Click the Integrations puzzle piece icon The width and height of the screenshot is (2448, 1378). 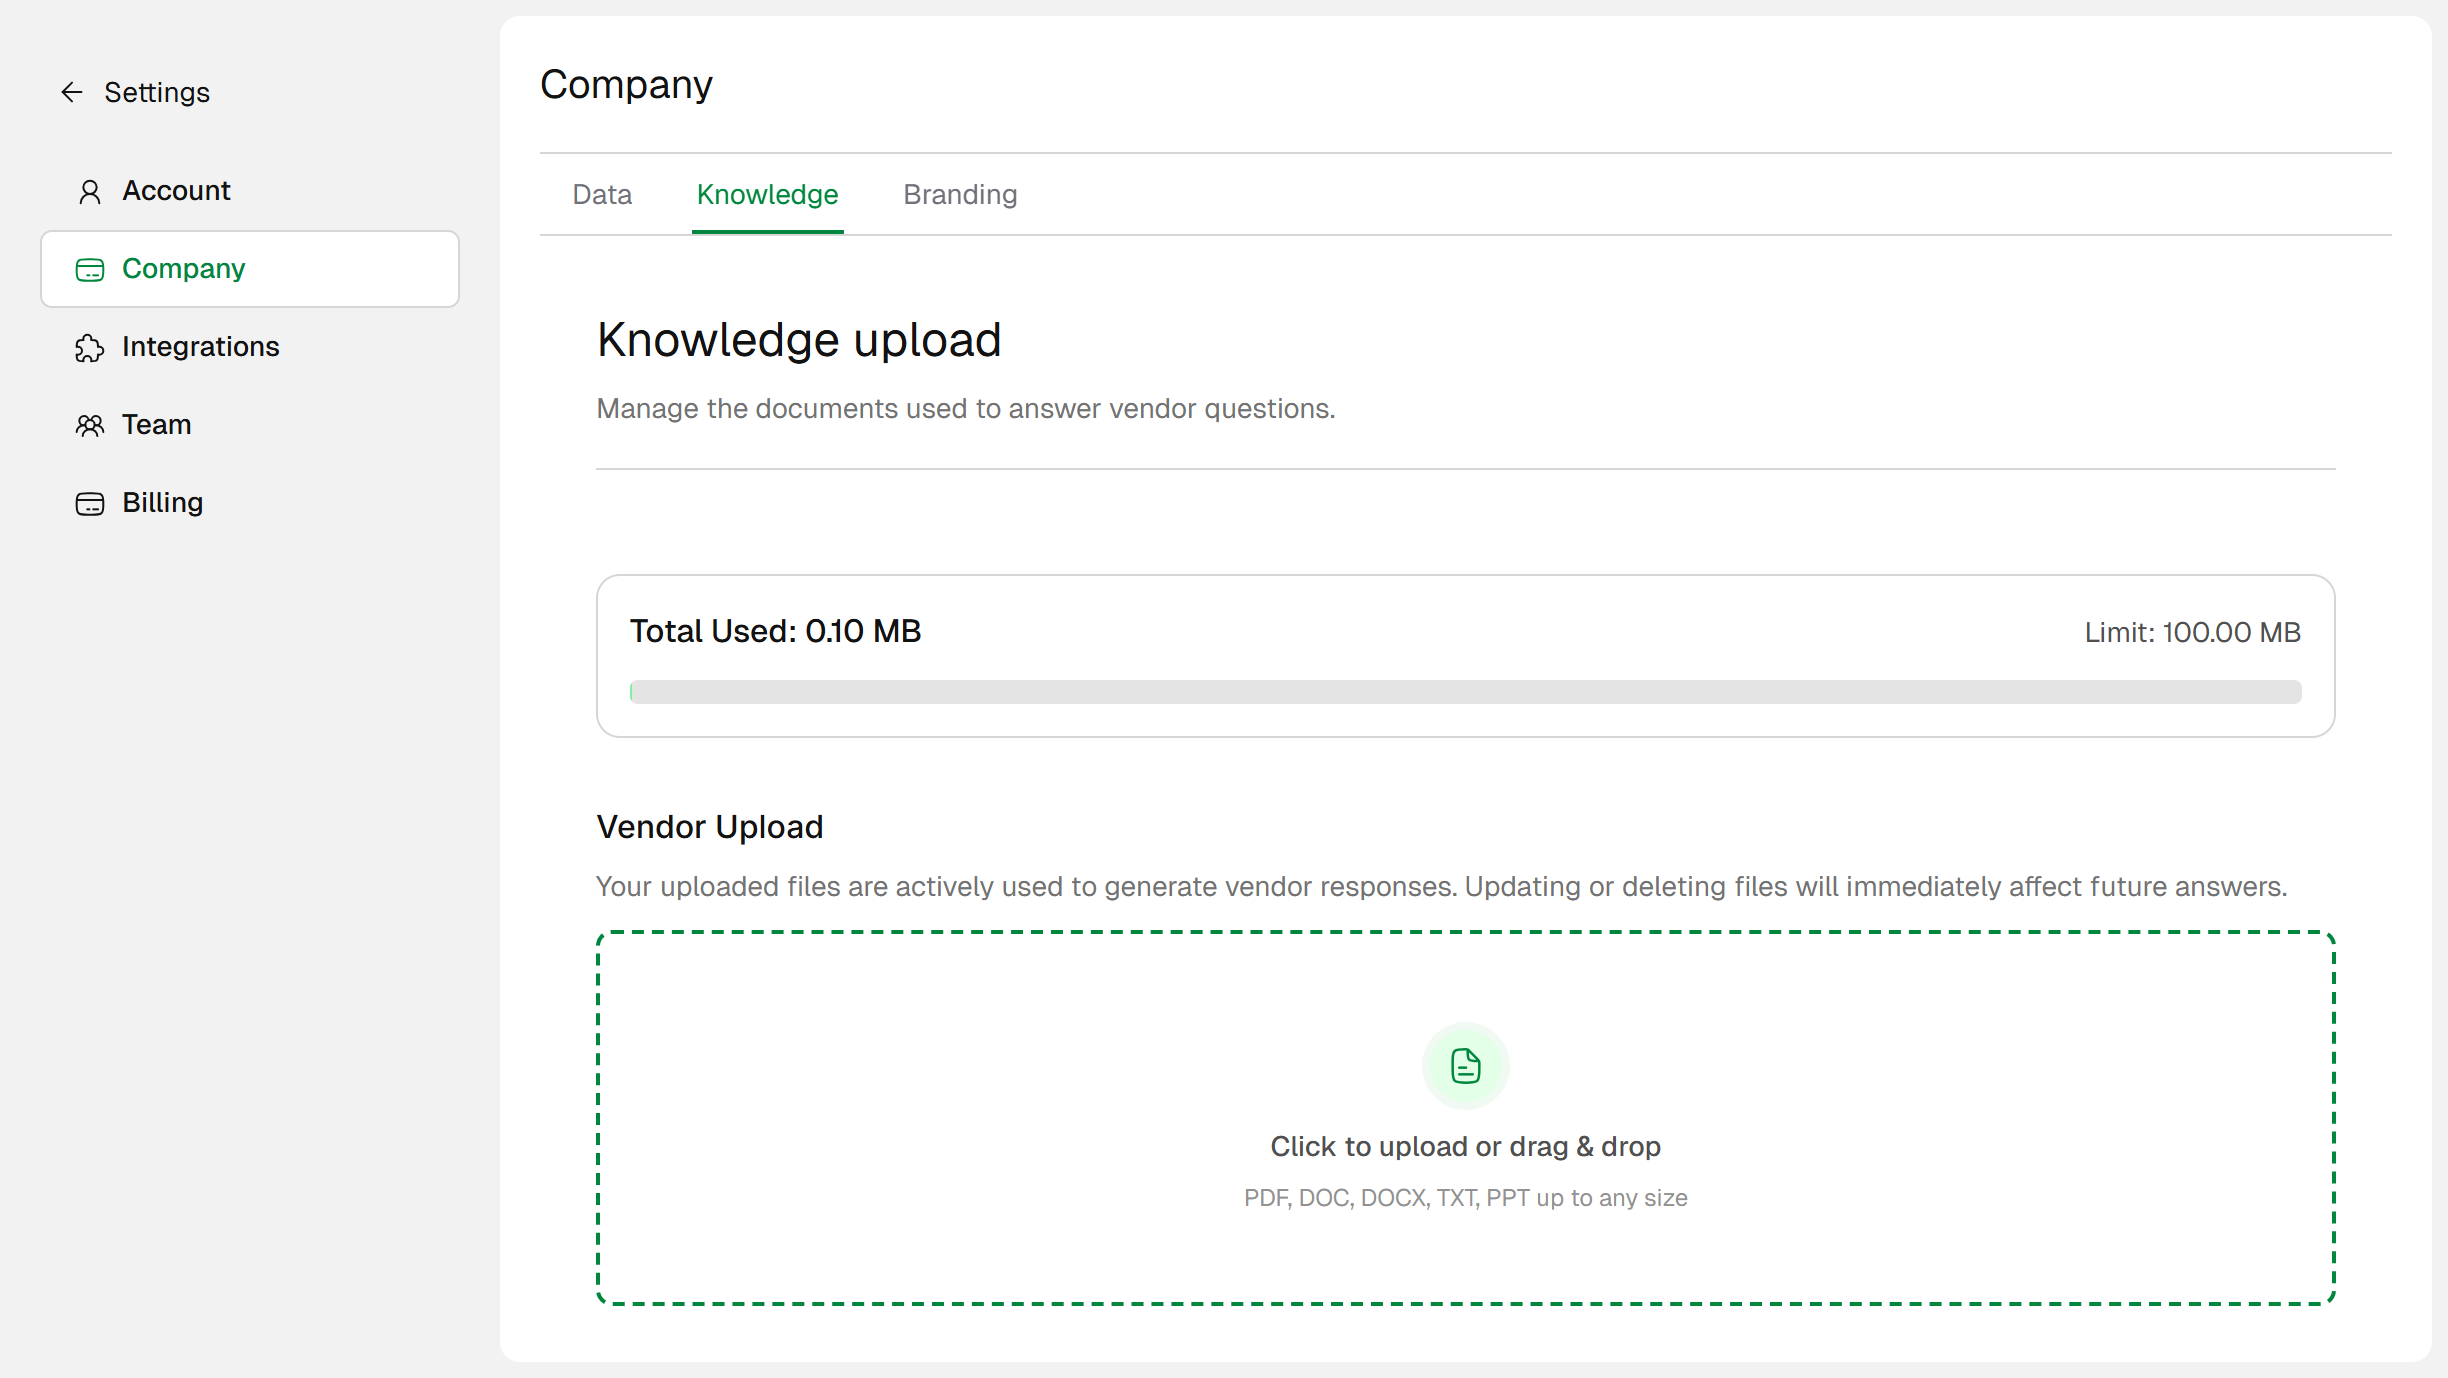(x=90, y=347)
